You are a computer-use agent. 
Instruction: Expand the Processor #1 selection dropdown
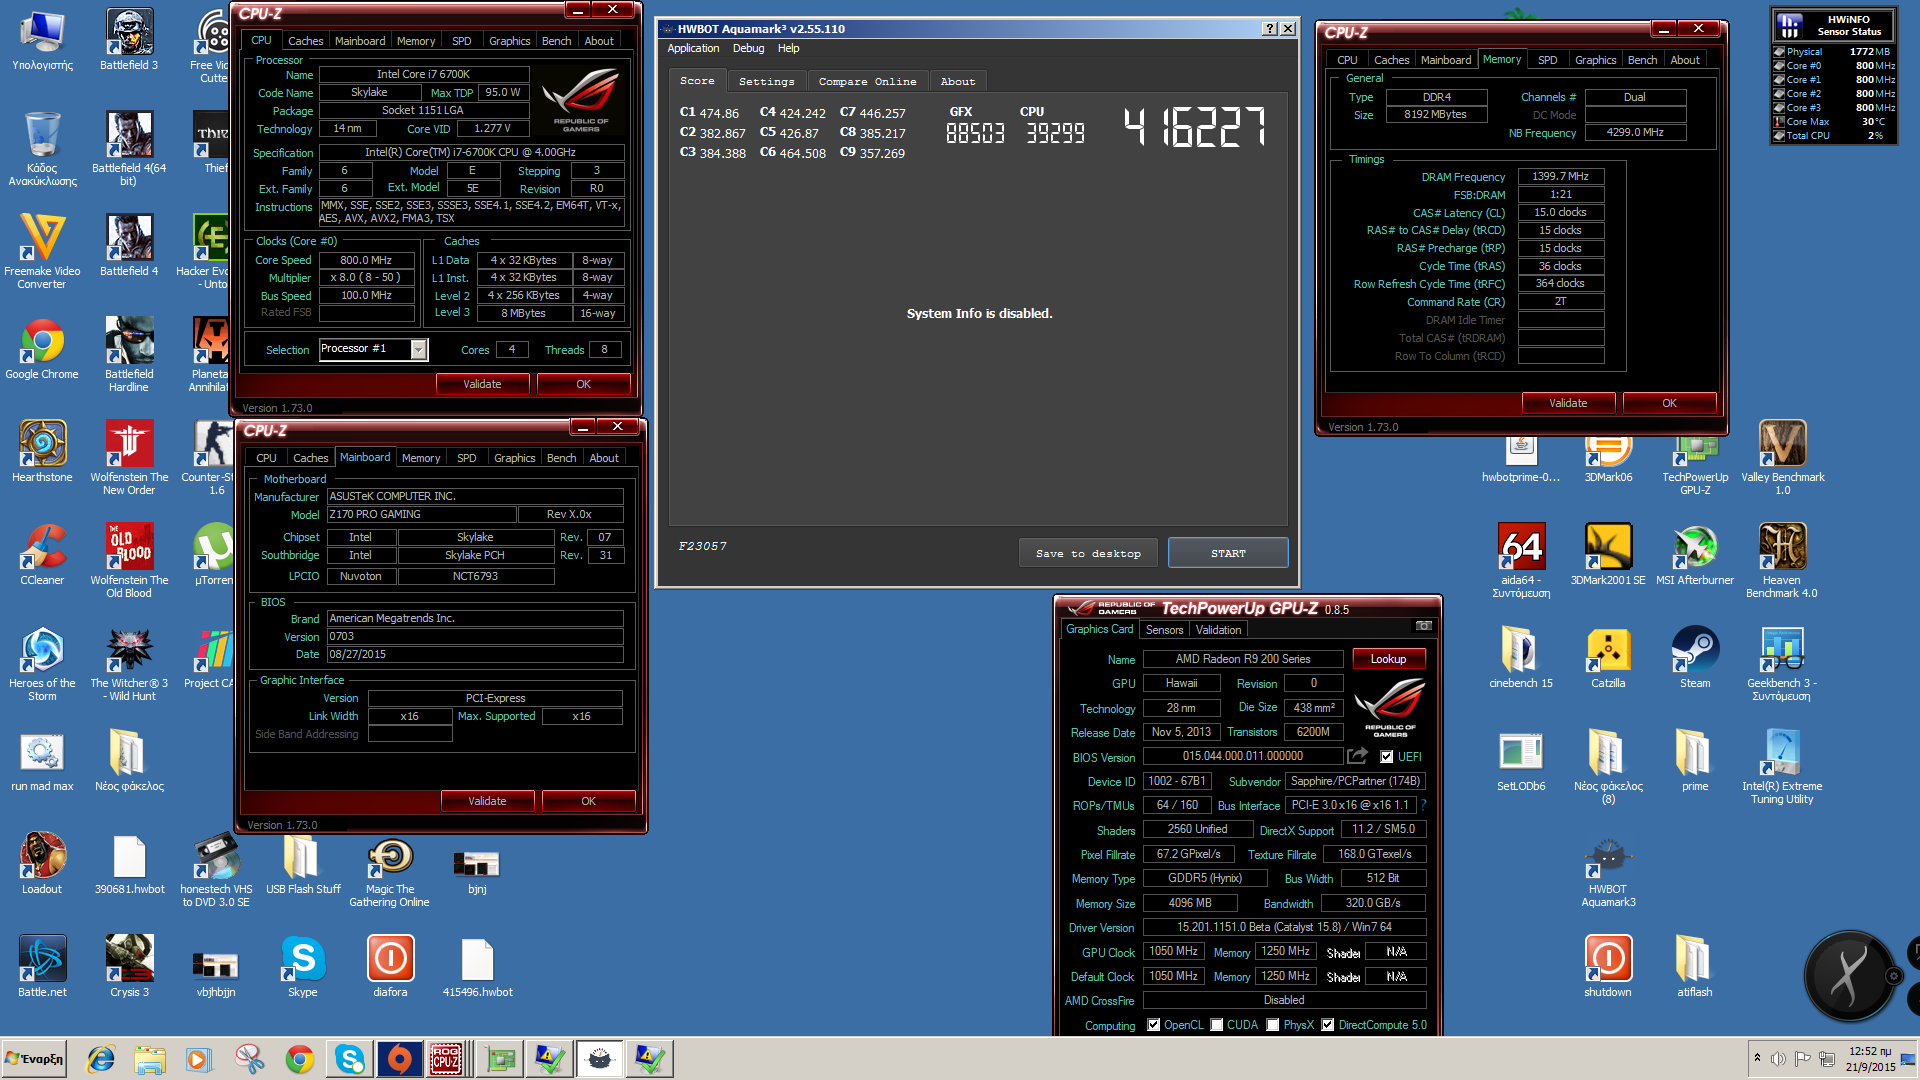[x=419, y=349]
